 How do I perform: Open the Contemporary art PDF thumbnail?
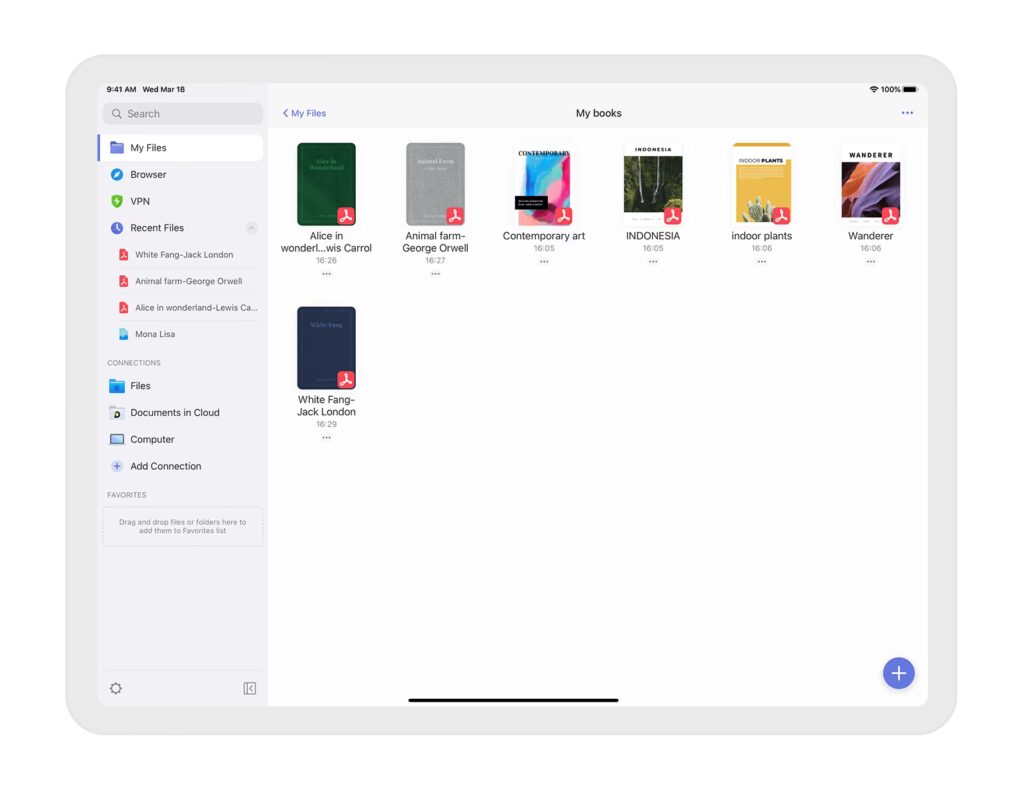pos(543,184)
